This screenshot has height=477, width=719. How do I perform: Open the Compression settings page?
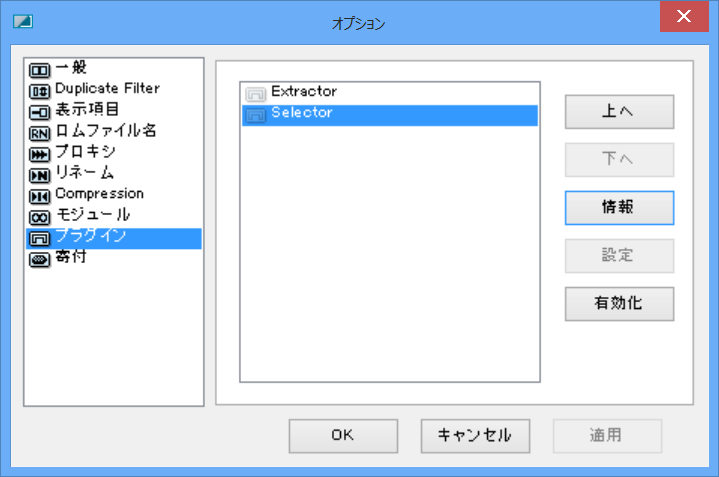coord(100,194)
